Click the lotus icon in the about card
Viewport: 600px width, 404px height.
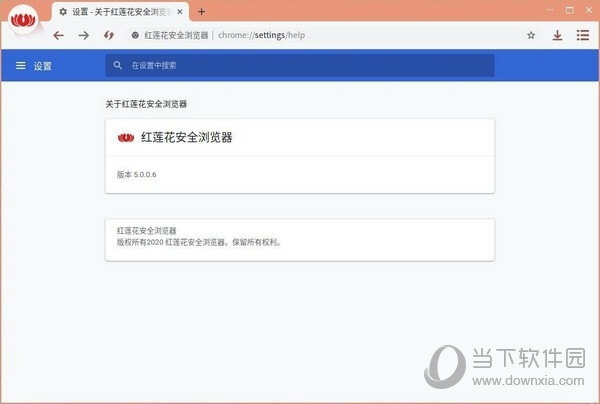pyautogui.click(x=126, y=137)
